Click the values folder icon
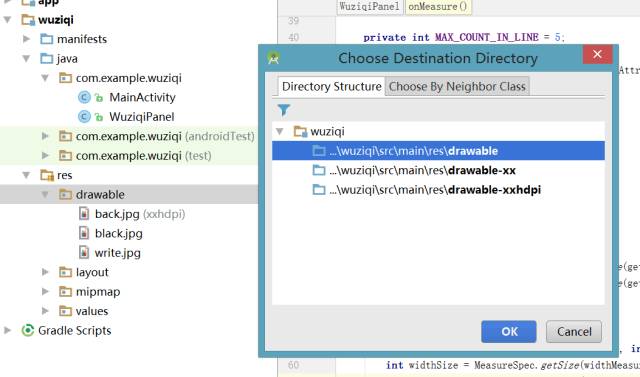This screenshot has width=640, height=377. pyautogui.click(x=65, y=311)
